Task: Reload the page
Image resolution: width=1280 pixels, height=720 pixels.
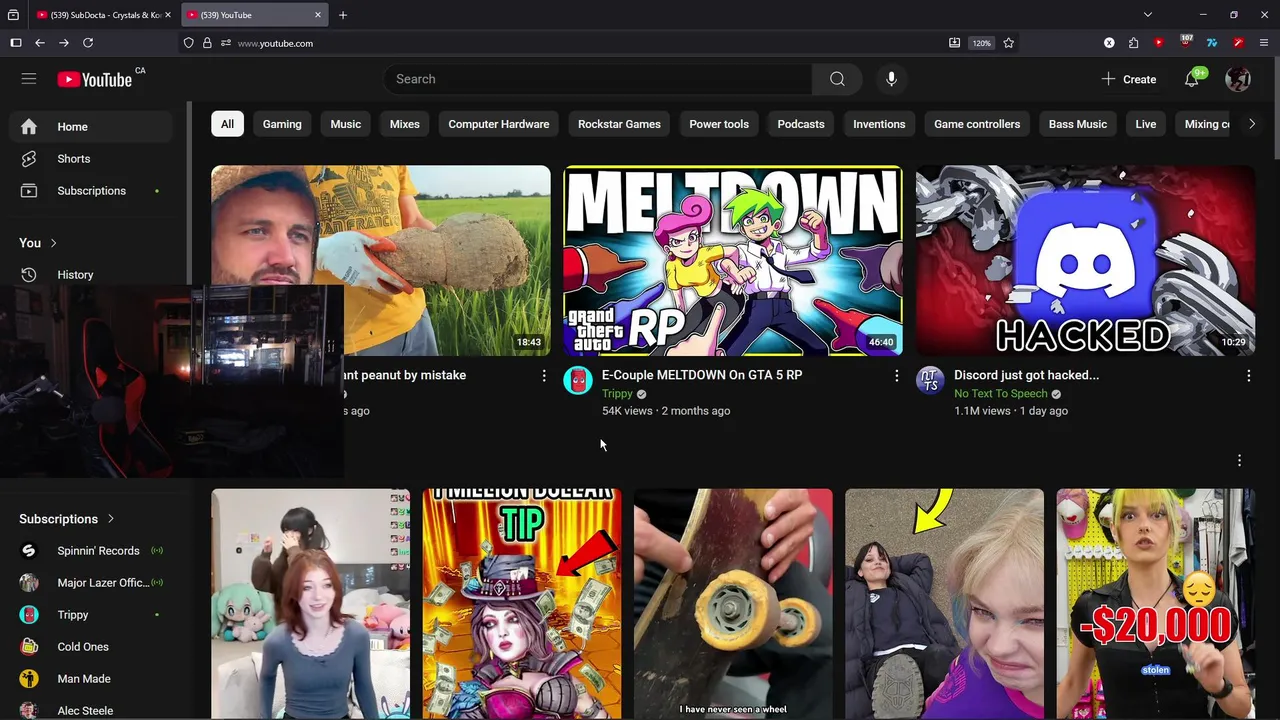Action: 88,43
